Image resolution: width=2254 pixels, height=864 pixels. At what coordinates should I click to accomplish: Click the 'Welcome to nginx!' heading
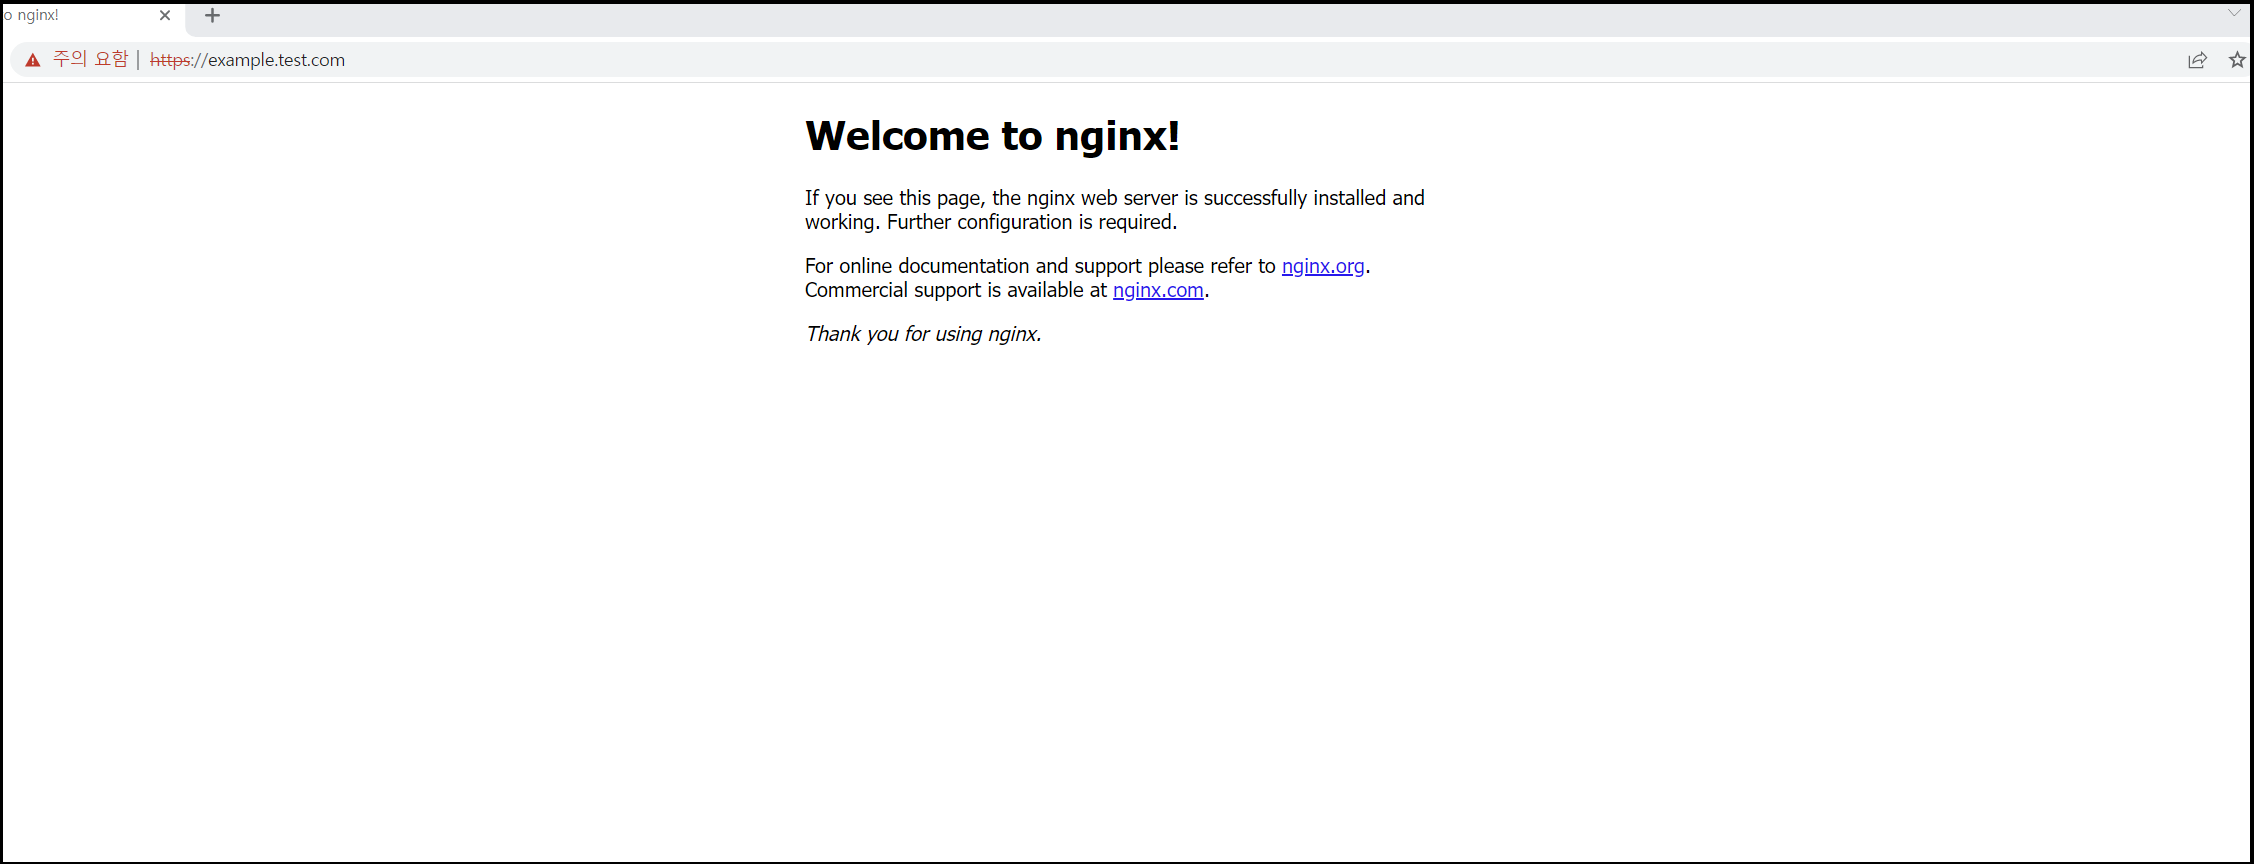[x=992, y=136]
